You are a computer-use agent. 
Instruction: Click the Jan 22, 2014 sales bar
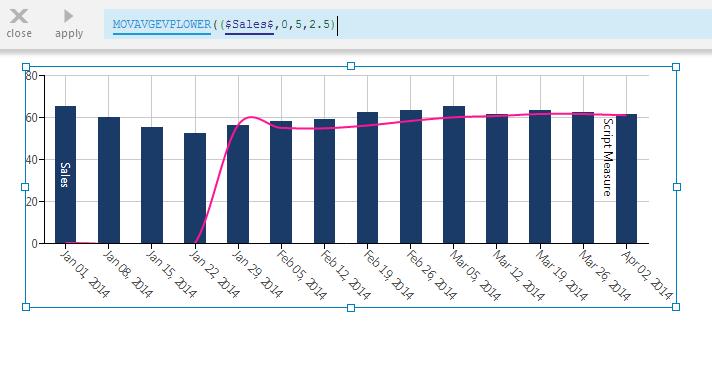(195, 188)
